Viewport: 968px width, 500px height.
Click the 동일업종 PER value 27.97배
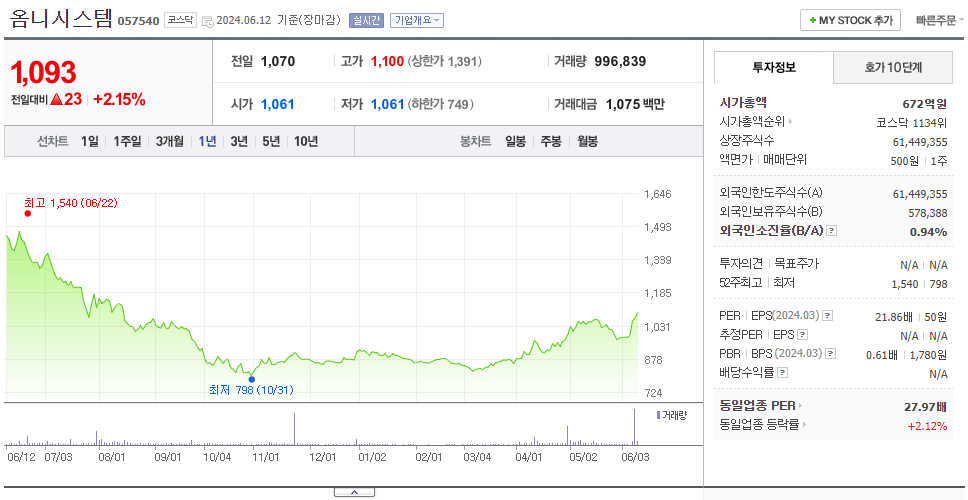click(x=925, y=407)
